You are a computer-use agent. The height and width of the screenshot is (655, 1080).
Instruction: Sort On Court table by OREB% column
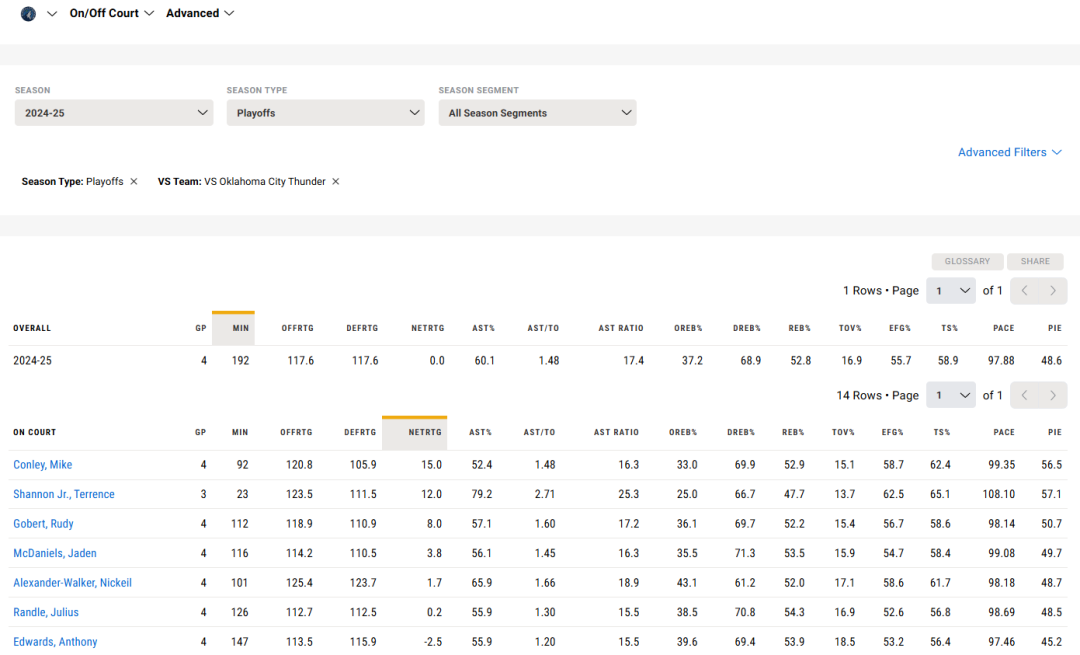(683, 433)
